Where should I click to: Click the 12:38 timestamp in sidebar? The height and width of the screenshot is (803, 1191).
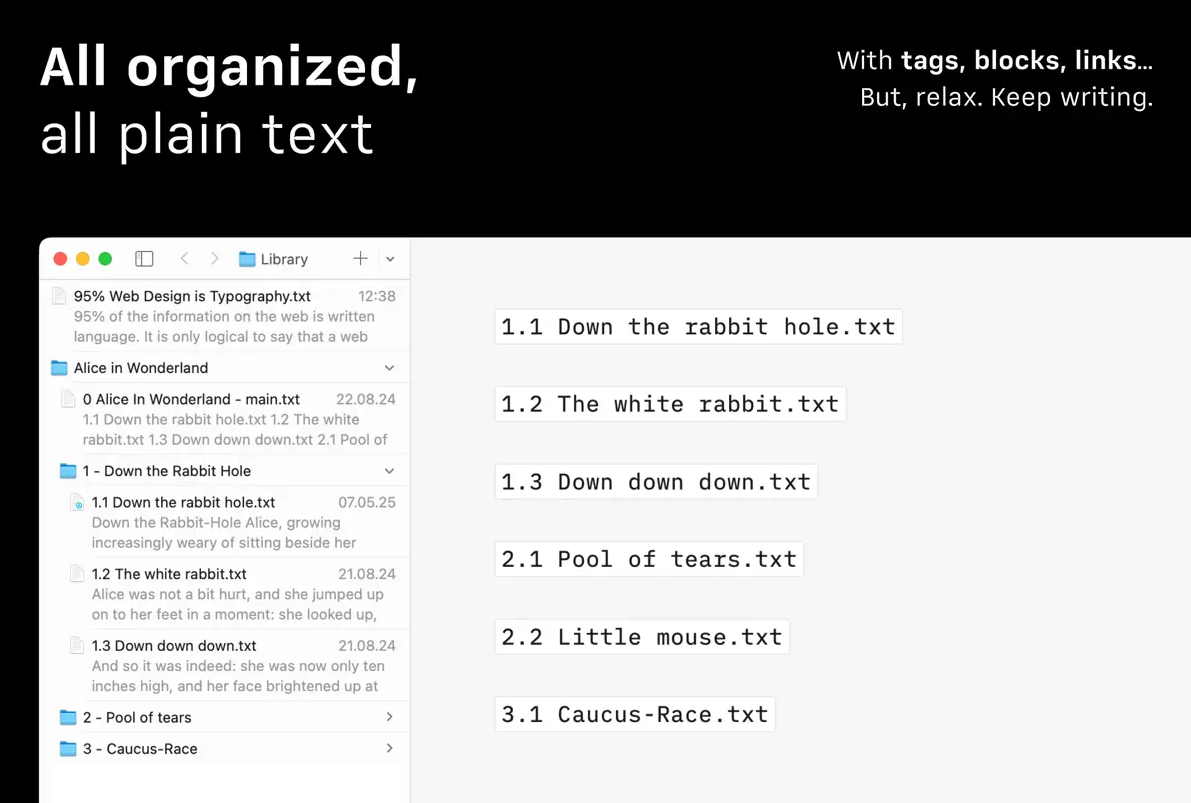pyautogui.click(x=377, y=296)
